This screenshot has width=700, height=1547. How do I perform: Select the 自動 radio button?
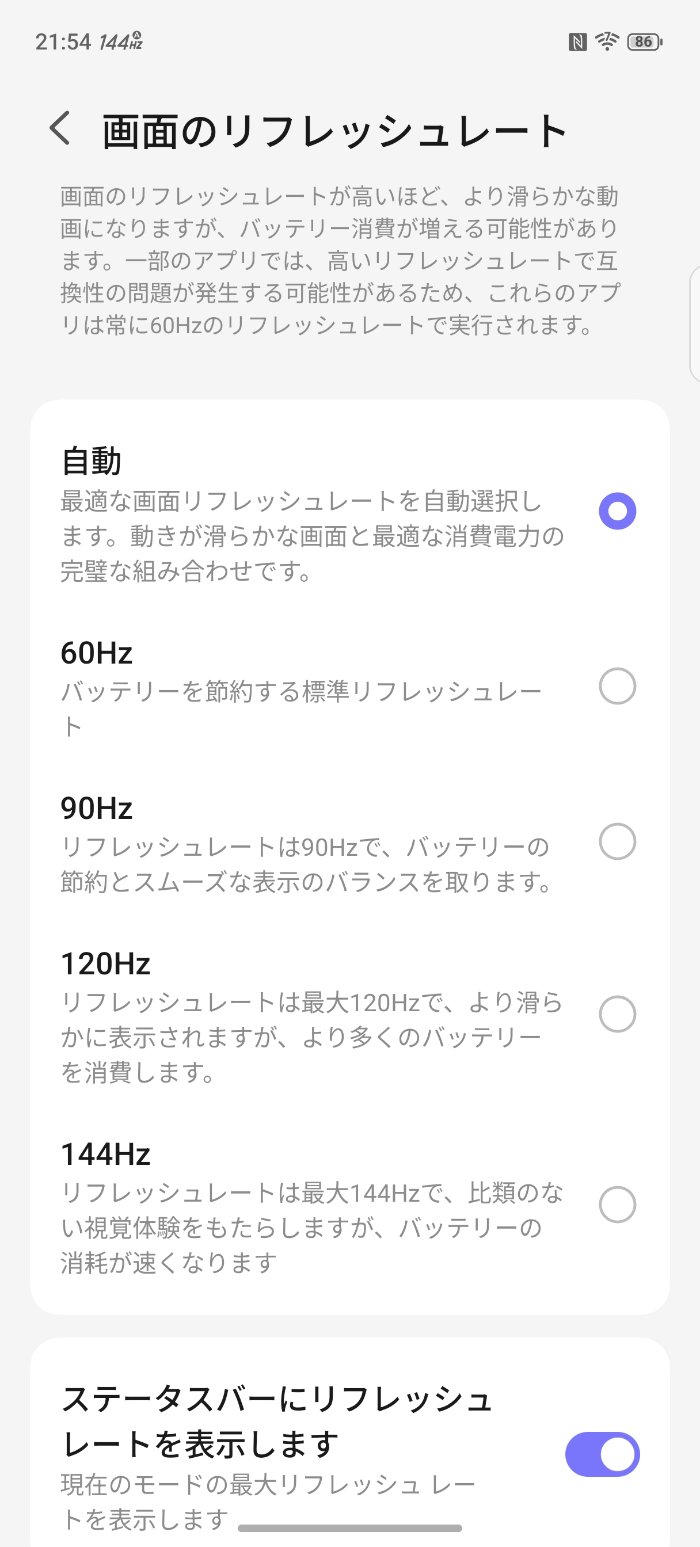tap(617, 512)
